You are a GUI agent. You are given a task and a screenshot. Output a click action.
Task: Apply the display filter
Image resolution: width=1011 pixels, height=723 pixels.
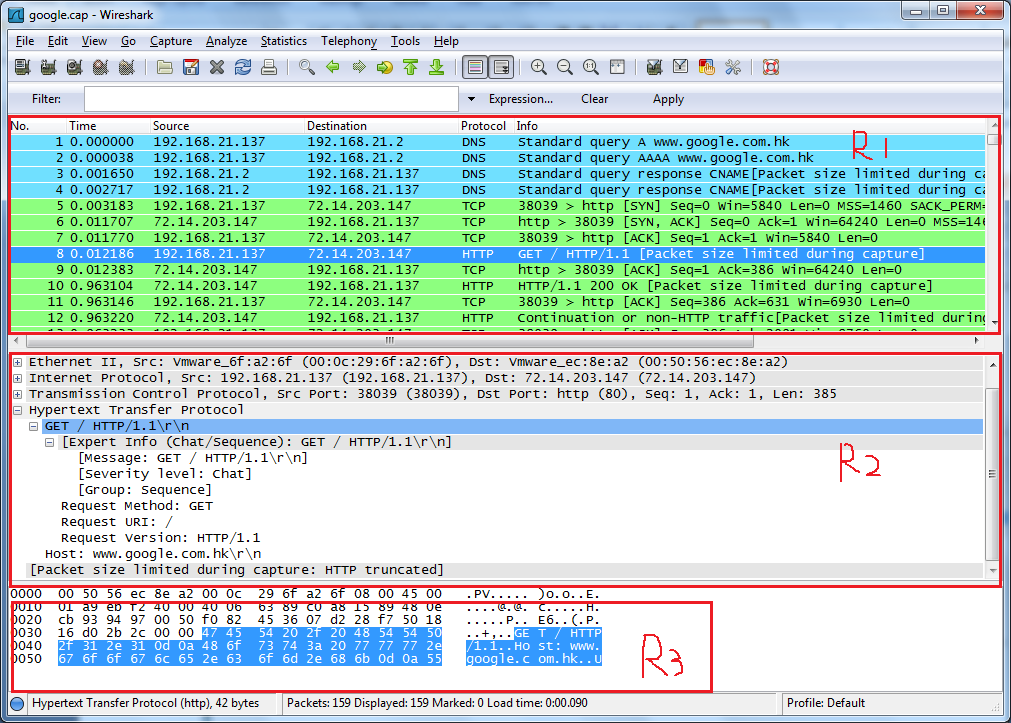[x=668, y=99]
